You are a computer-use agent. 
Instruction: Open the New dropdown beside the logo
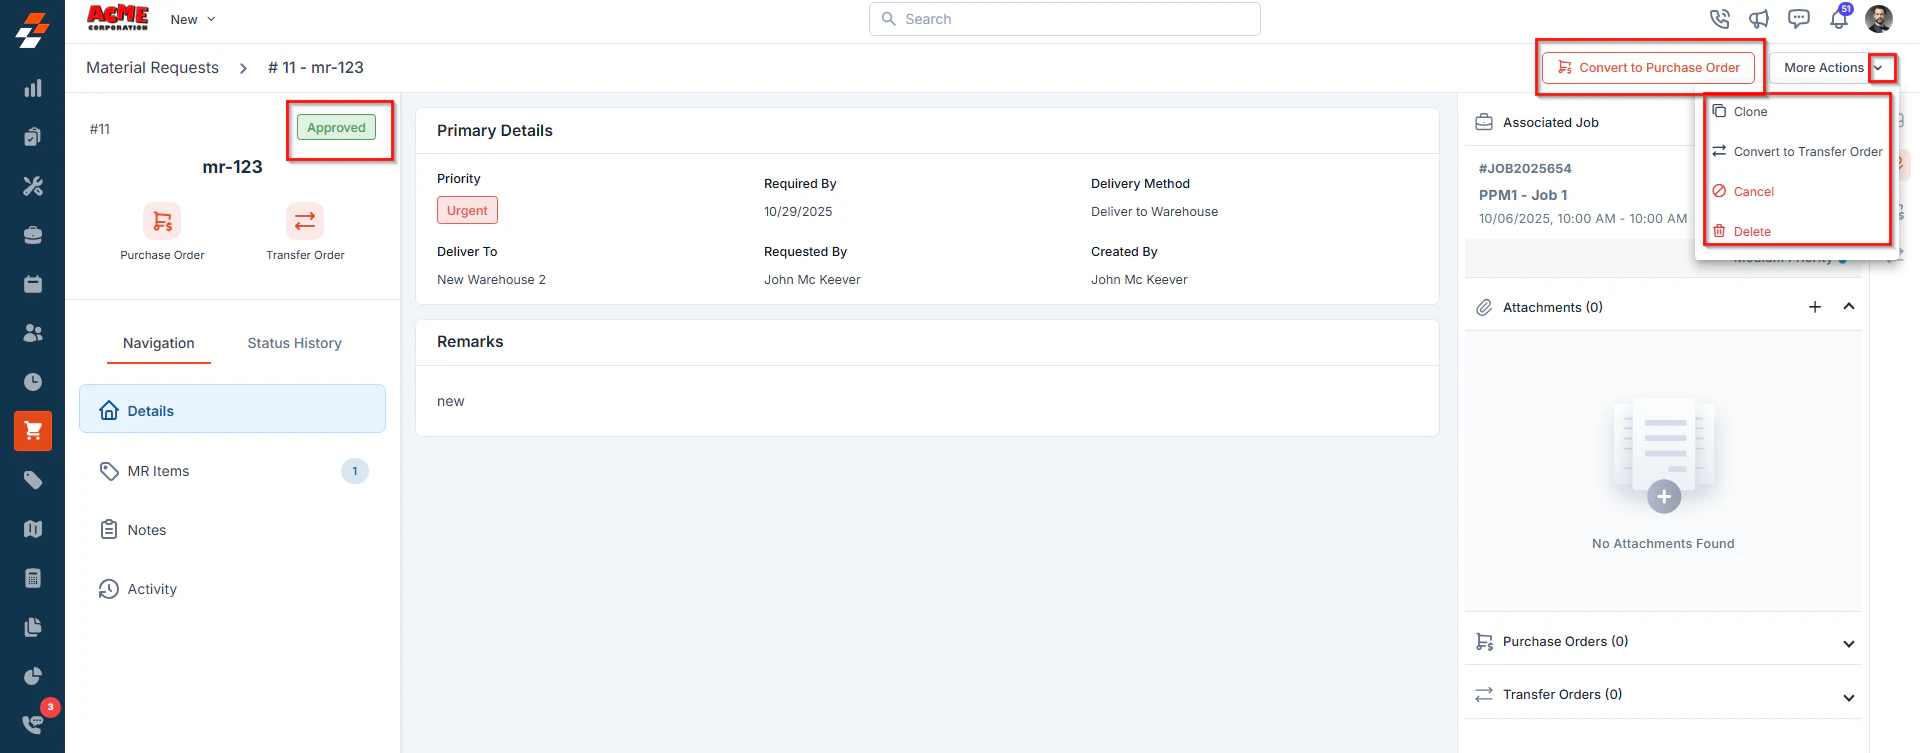(x=193, y=19)
